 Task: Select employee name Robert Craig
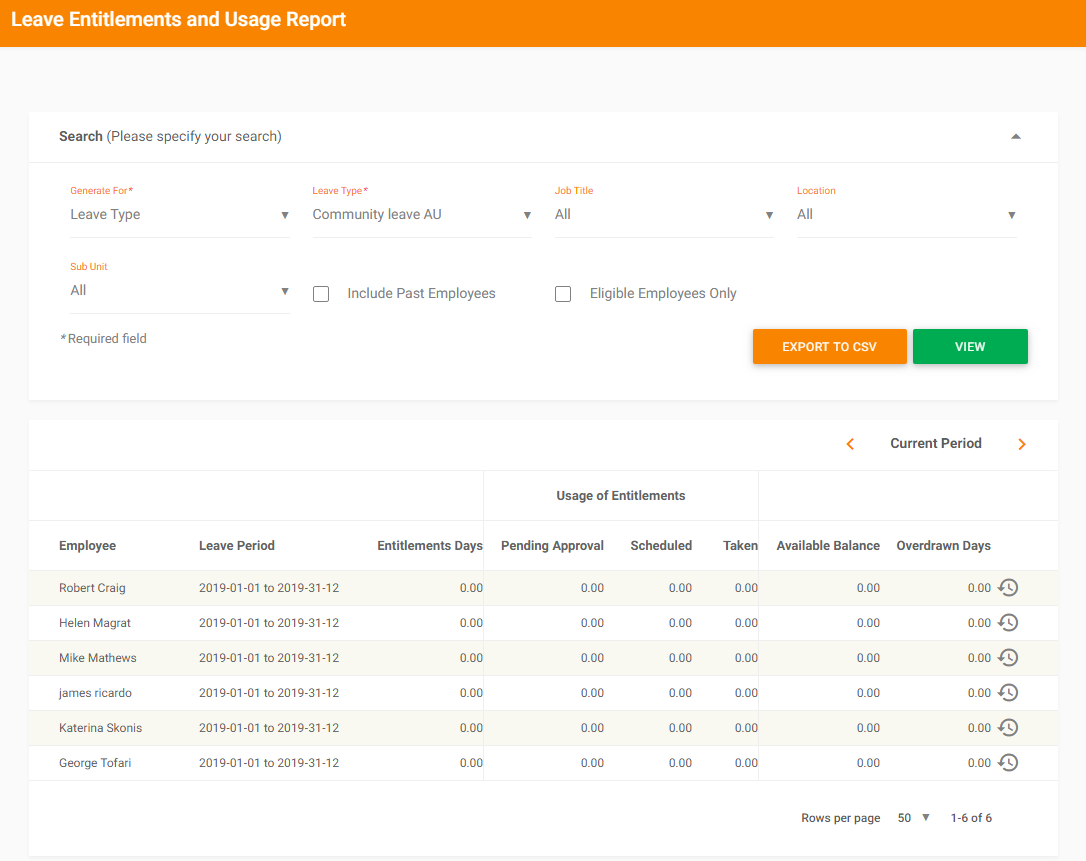(x=92, y=588)
